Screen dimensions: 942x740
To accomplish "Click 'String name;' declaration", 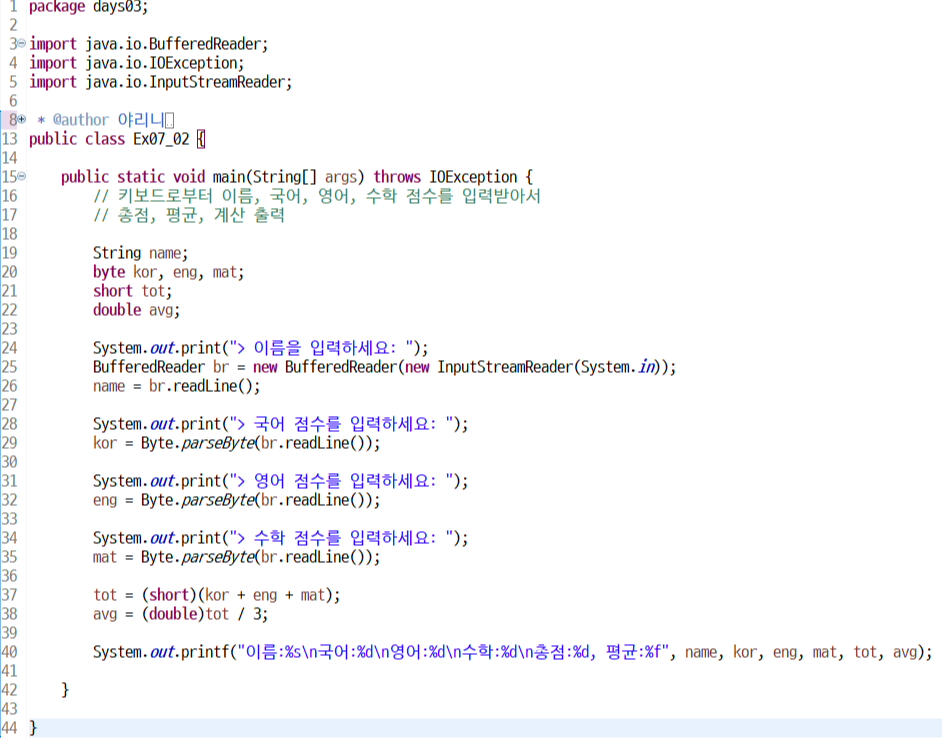I will (x=141, y=253).
